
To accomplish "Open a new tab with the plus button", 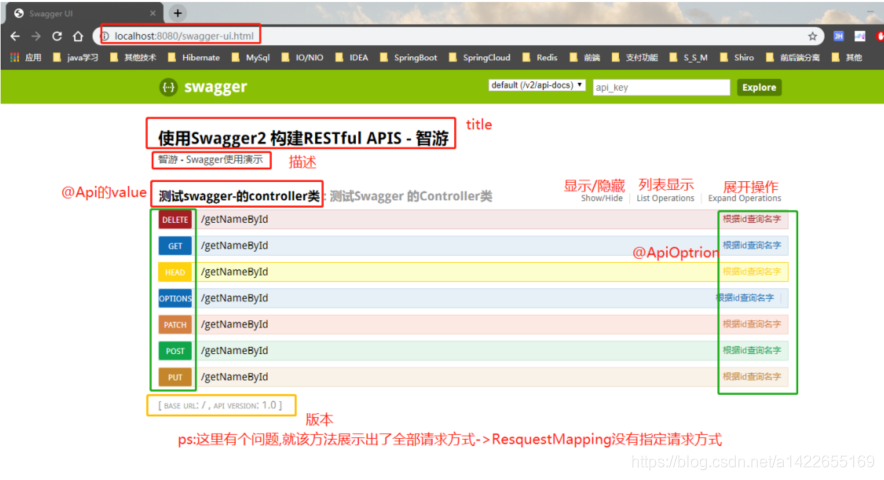I will tap(178, 12).
